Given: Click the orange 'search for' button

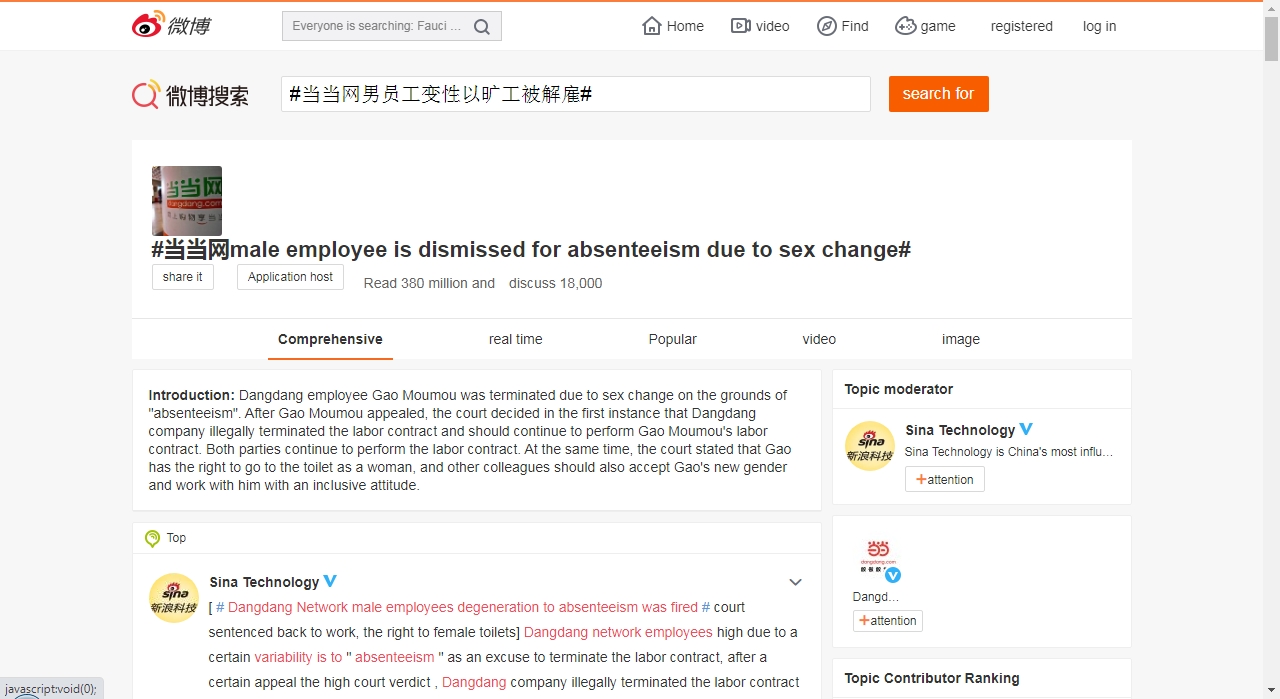Looking at the screenshot, I should click(938, 94).
